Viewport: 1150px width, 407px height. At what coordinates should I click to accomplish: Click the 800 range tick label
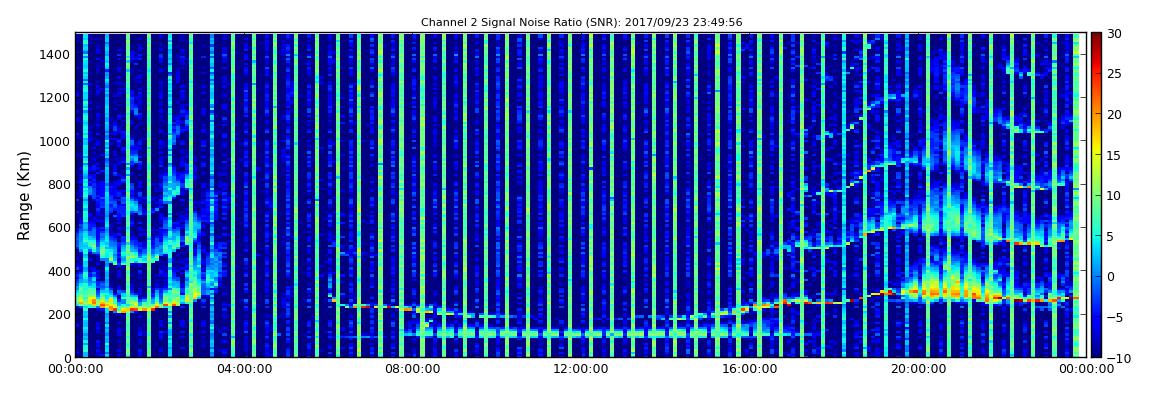pos(59,185)
